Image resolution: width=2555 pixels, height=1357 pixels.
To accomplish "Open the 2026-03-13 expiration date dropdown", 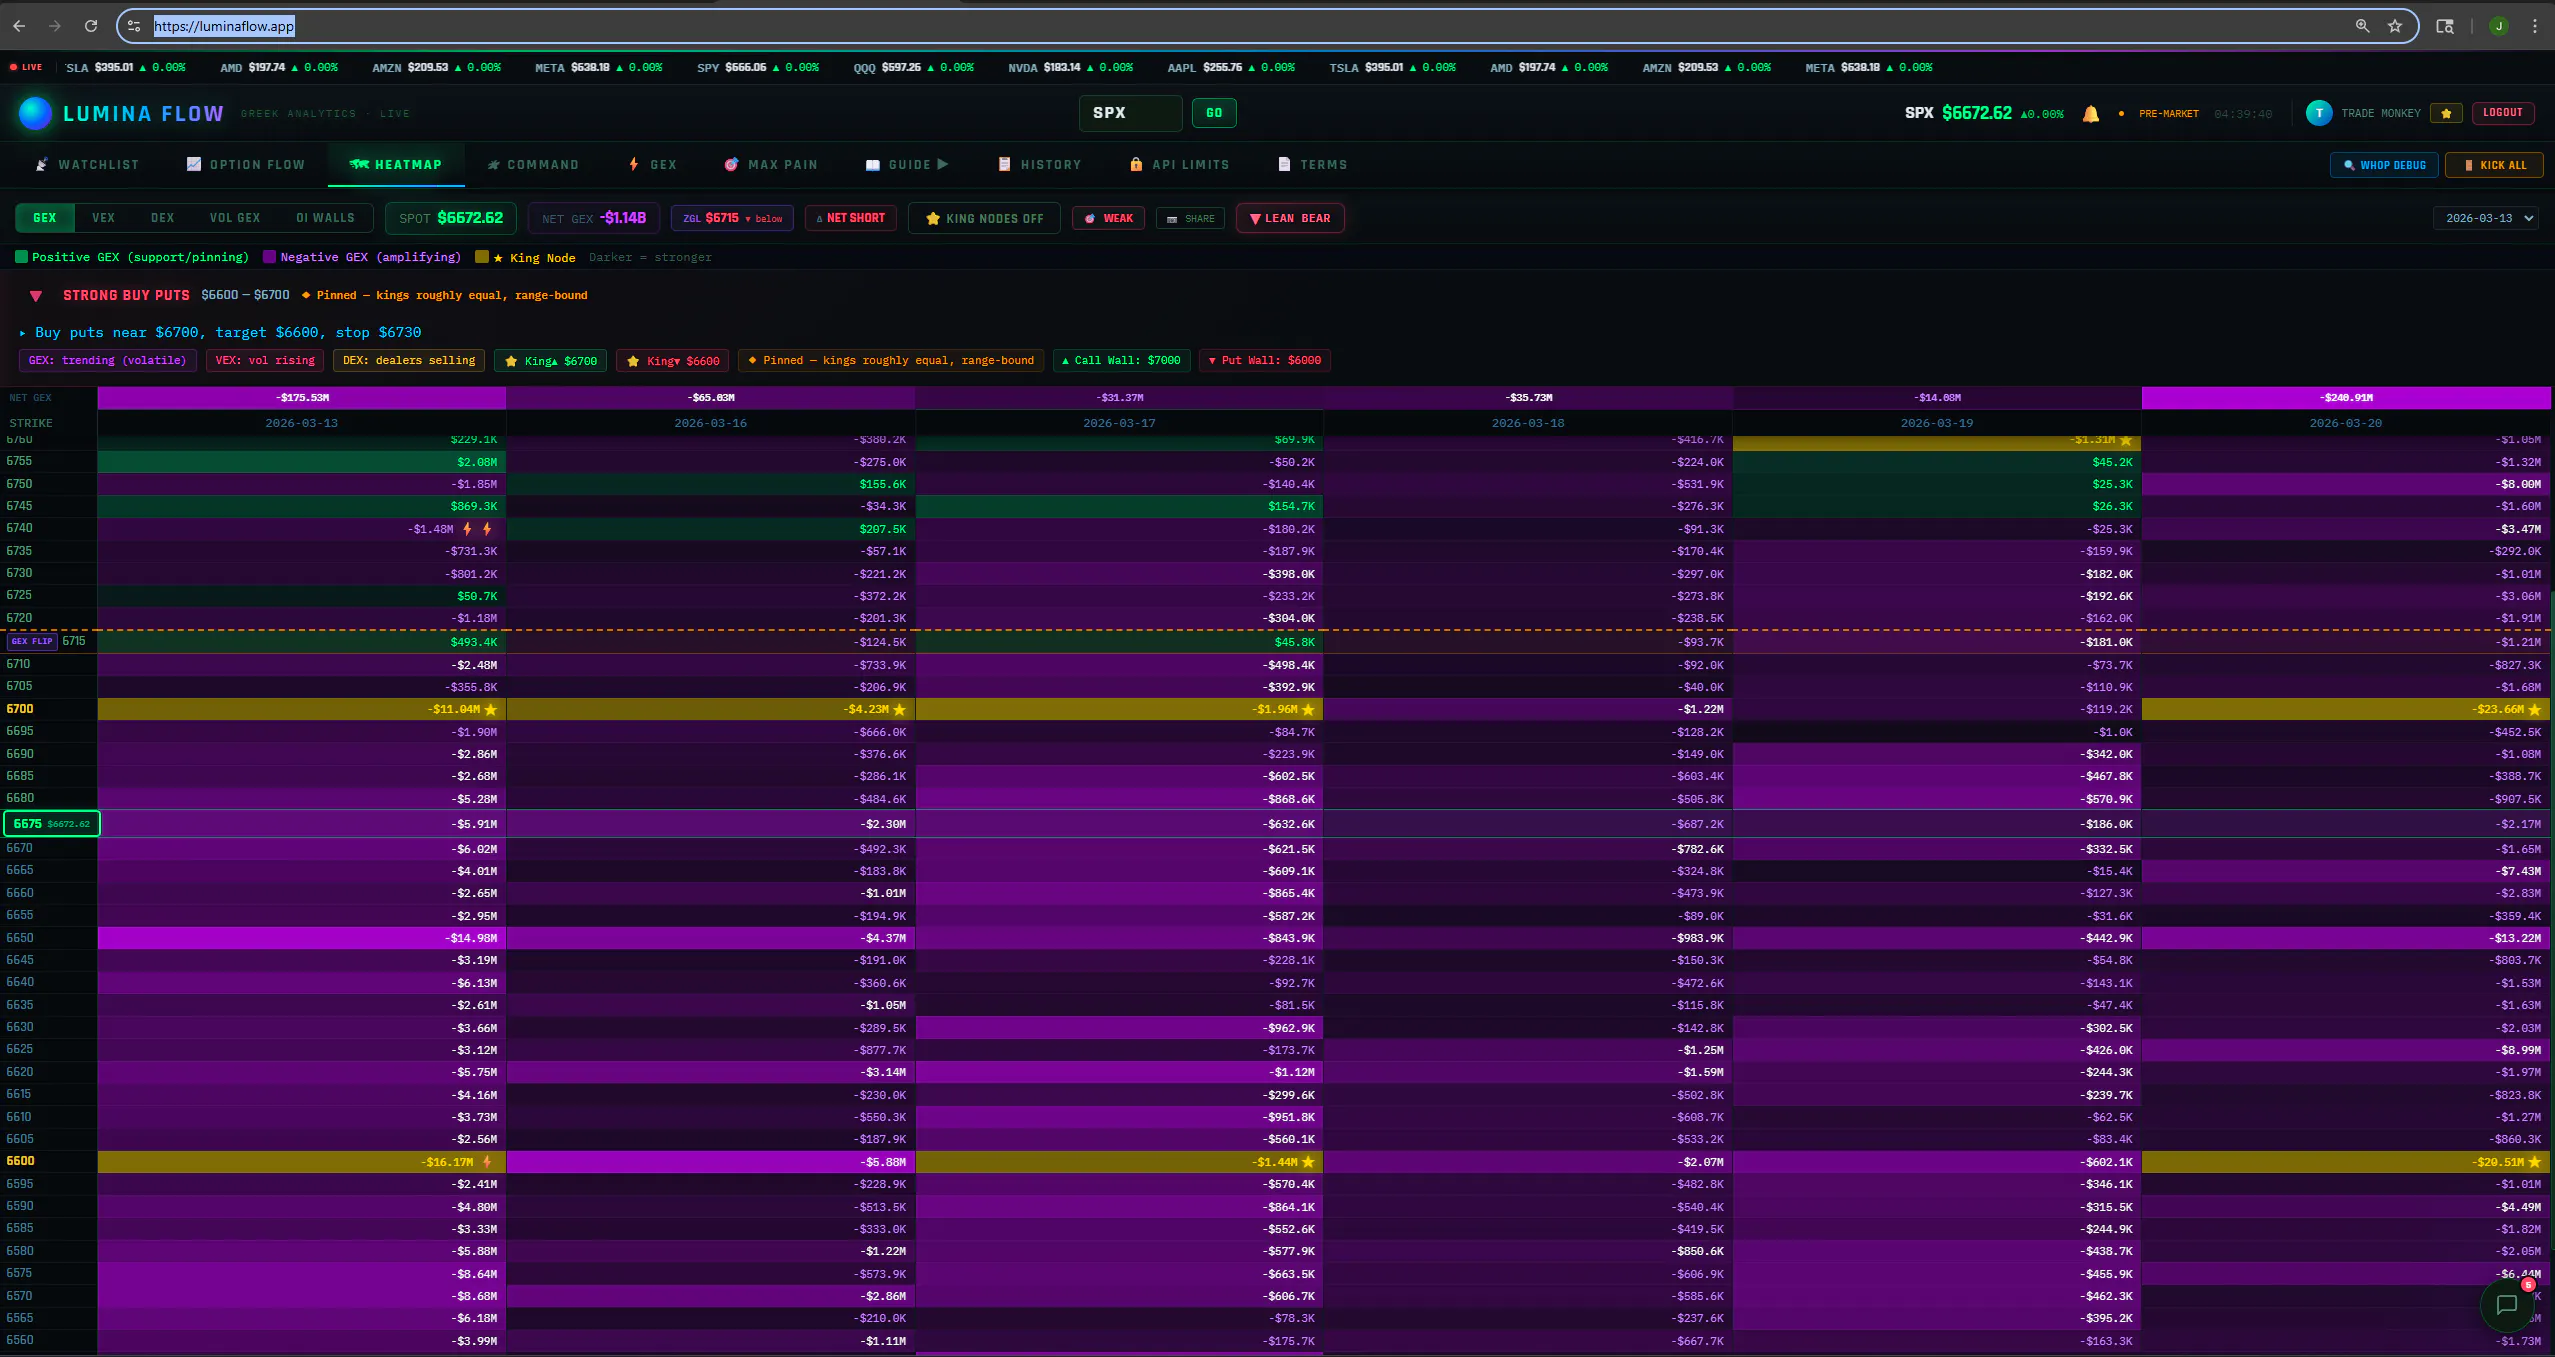I will (x=2486, y=218).
